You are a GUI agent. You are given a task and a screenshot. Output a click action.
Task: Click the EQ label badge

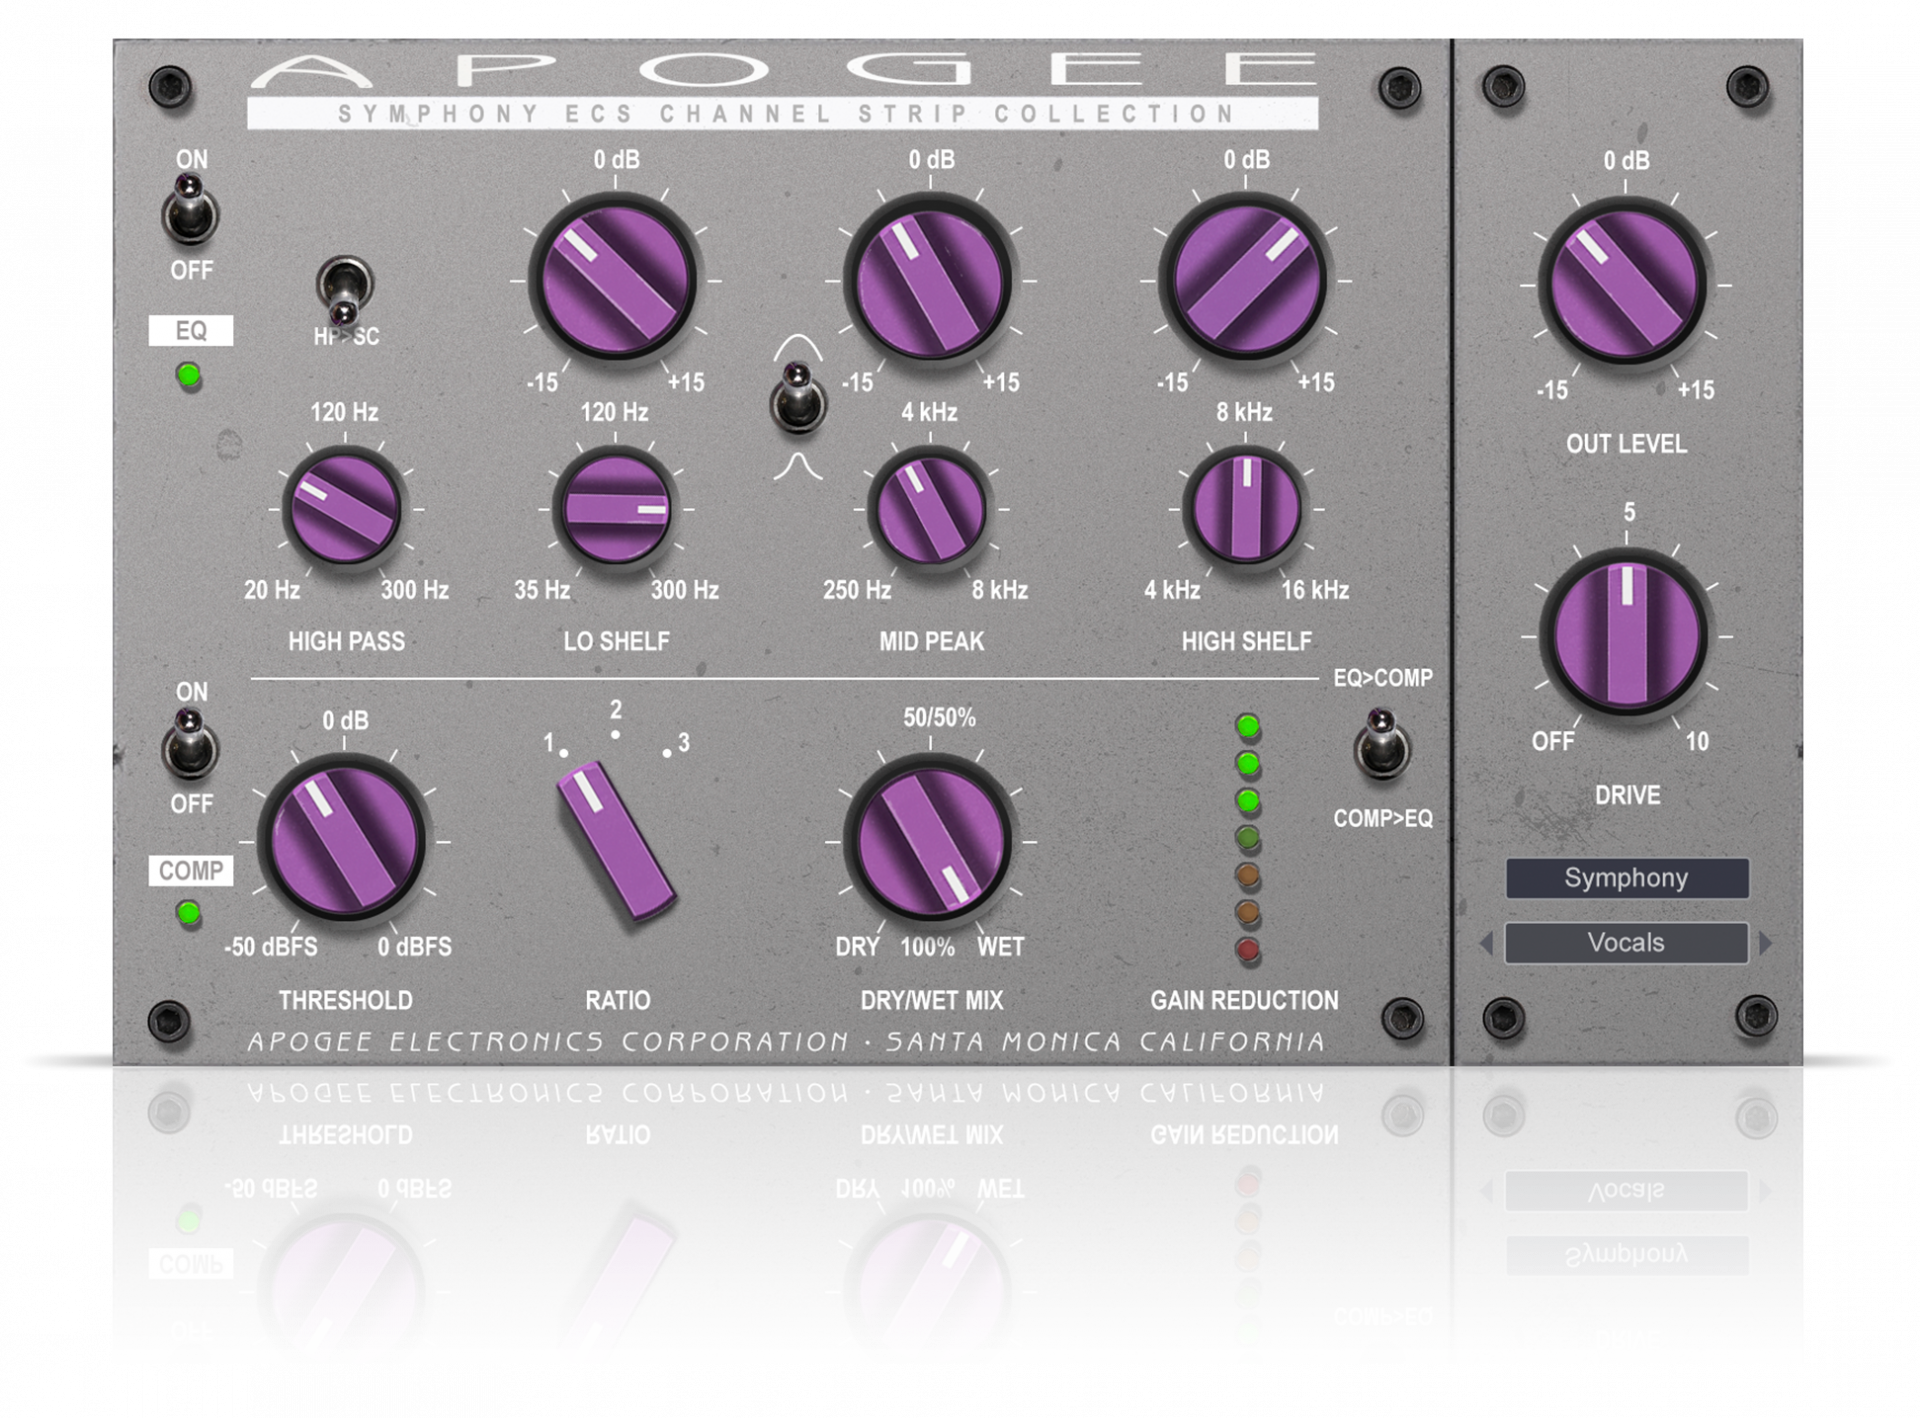pyautogui.click(x=191, y=331)
